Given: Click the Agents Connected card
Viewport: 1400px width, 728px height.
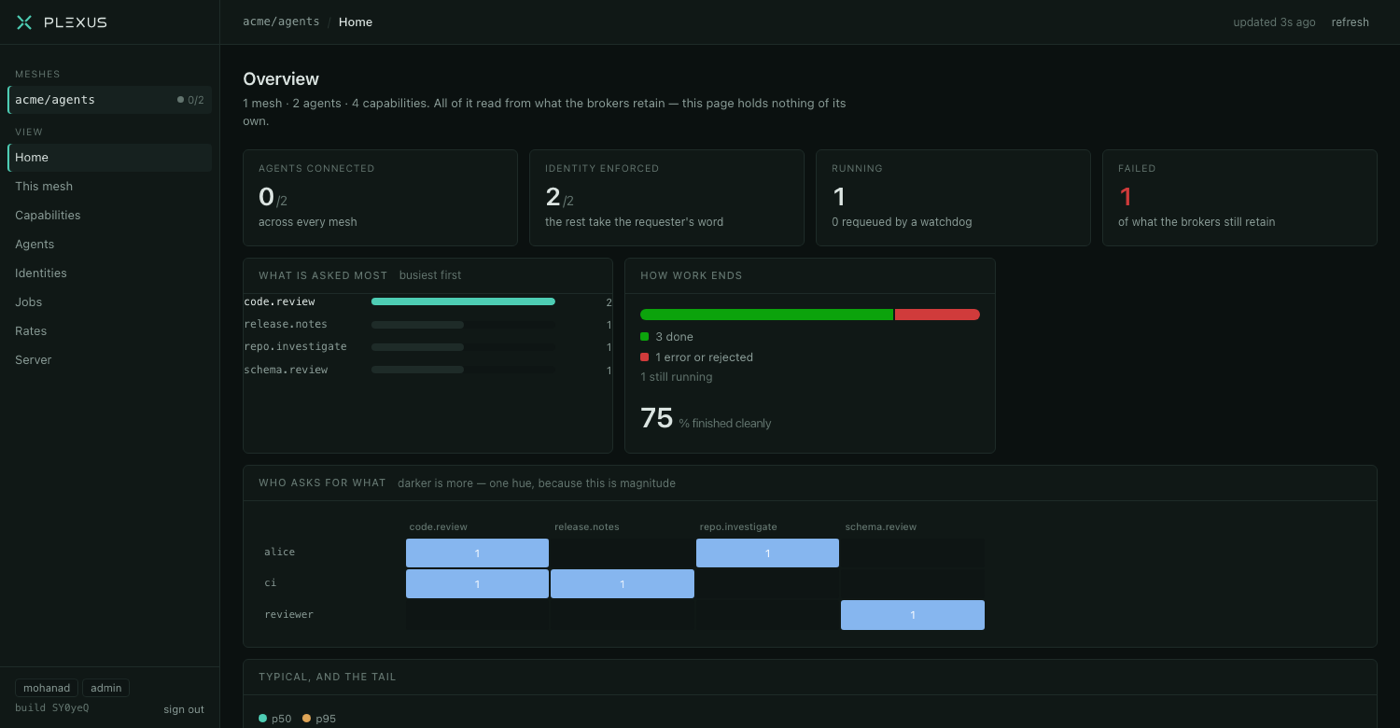Looking at the screenshot, I should (x=380, y=198).
